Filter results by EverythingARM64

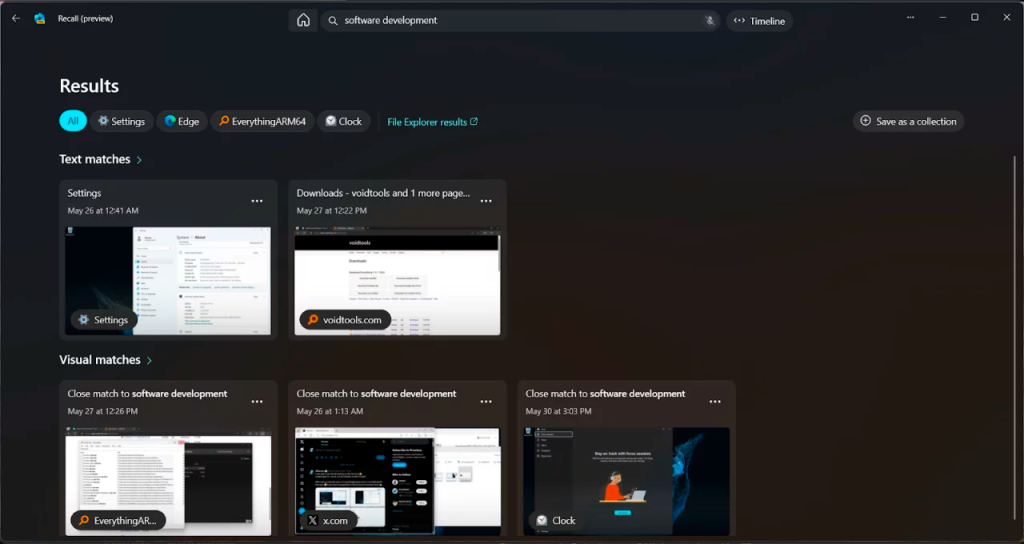[x=262, y=121]
